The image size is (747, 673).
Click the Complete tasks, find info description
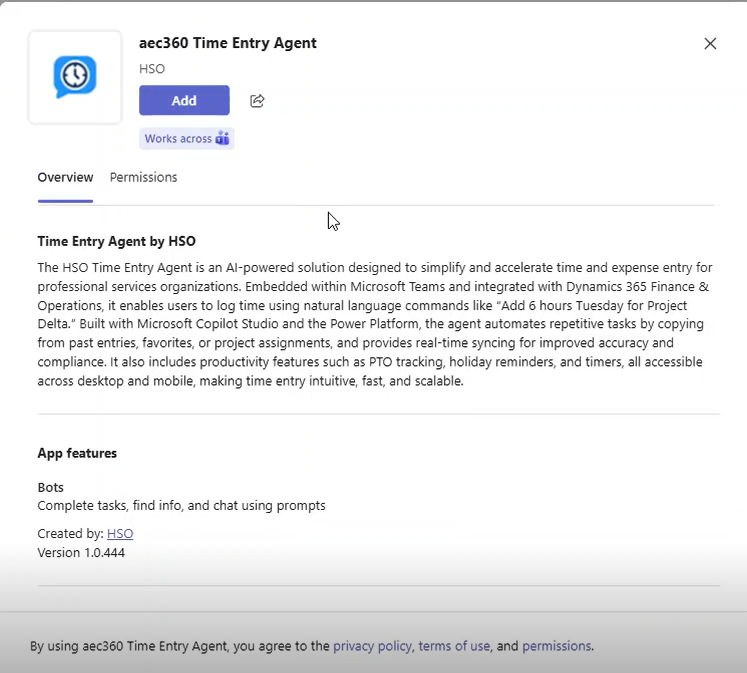click(182, 505)
